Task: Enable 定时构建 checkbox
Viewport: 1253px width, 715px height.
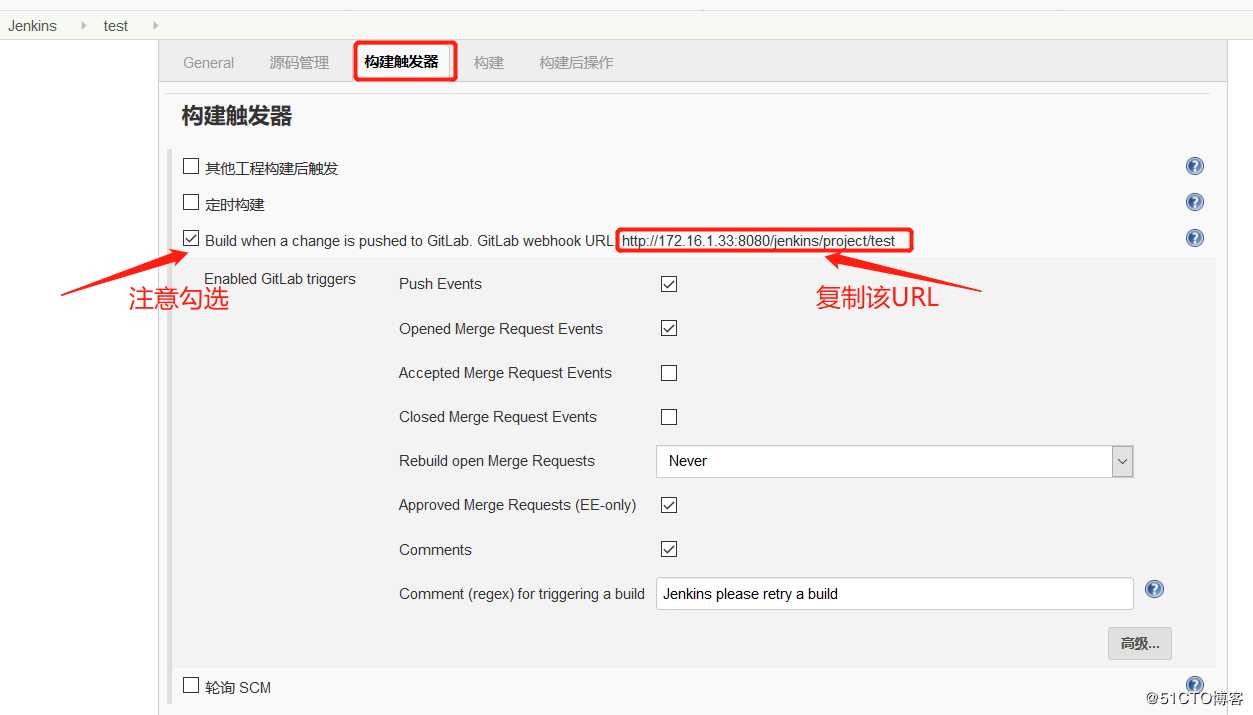Action: coord(191,203)
